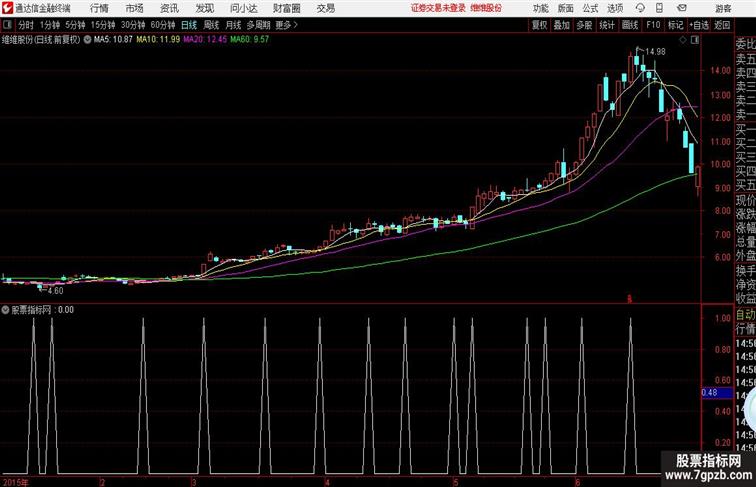
Task: Click the 标记 toolbar button
Action: (675, 25)
